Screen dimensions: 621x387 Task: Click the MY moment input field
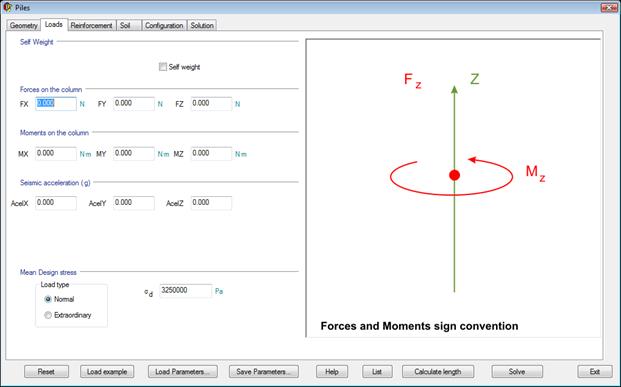tap(134, 154)
